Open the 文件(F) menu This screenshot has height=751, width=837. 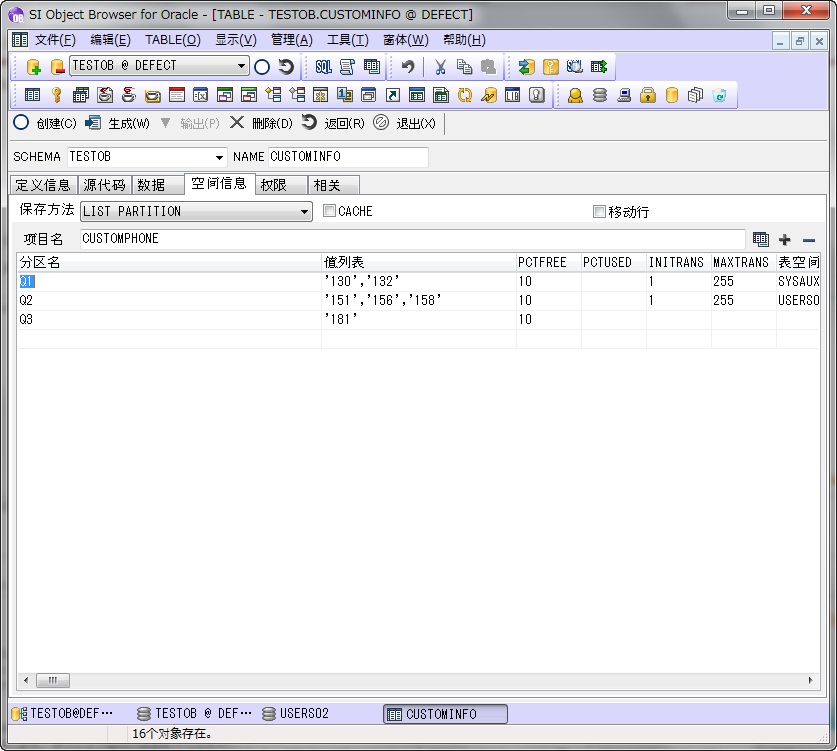tap(55, 40)
